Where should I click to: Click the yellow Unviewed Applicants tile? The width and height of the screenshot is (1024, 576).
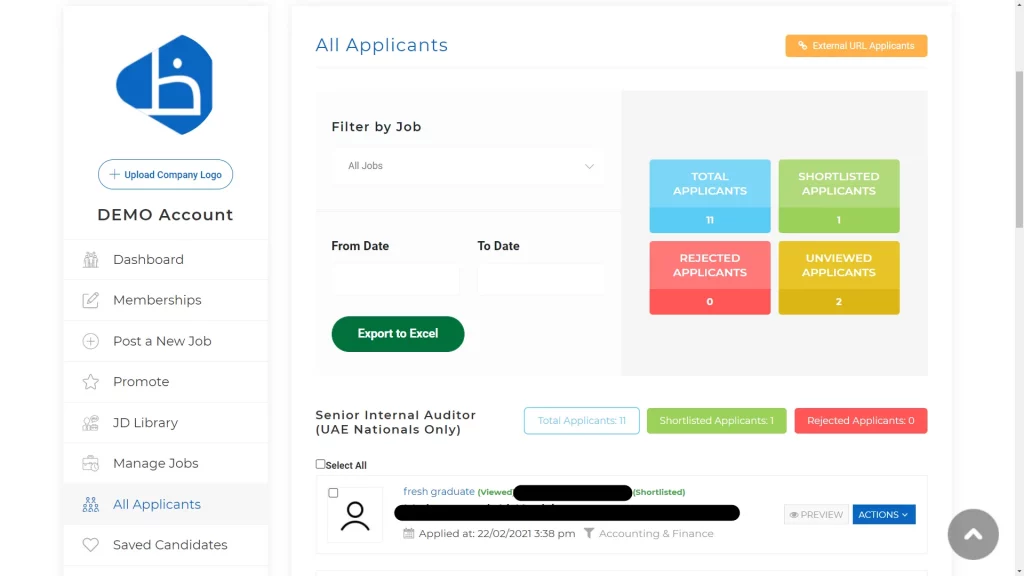point(839,278)
